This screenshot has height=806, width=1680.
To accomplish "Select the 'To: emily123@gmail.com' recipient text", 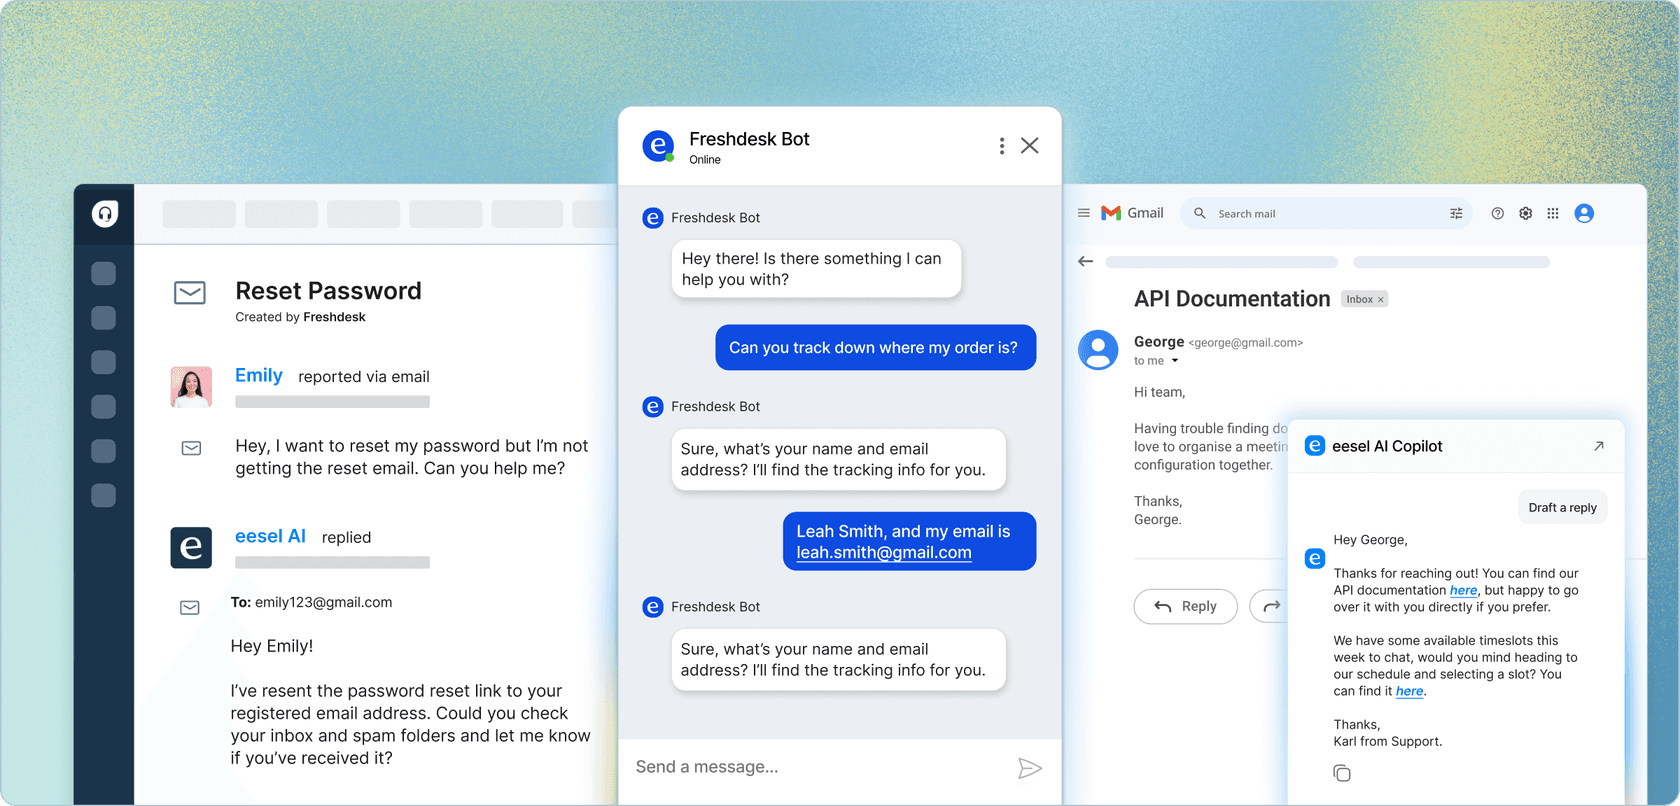I will coord(311,602).
